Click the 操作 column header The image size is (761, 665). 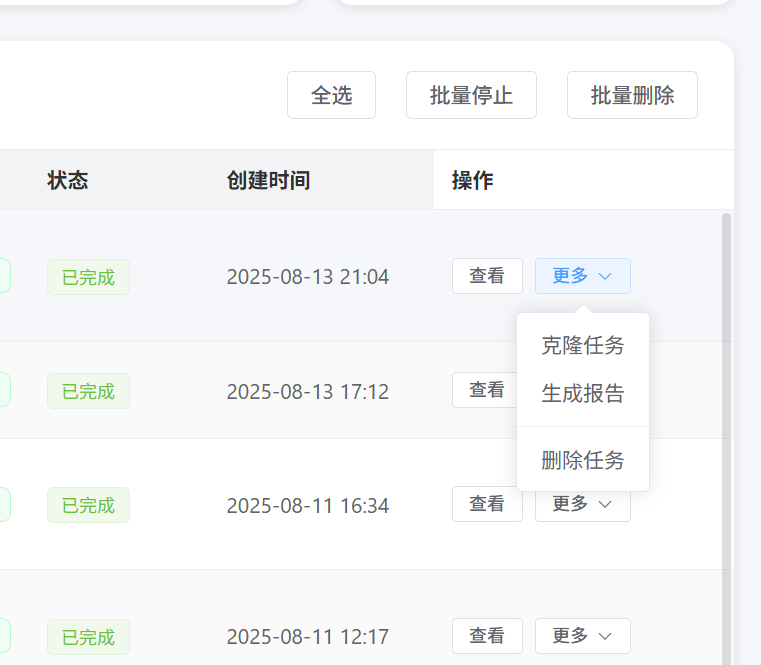click(472, 180)
